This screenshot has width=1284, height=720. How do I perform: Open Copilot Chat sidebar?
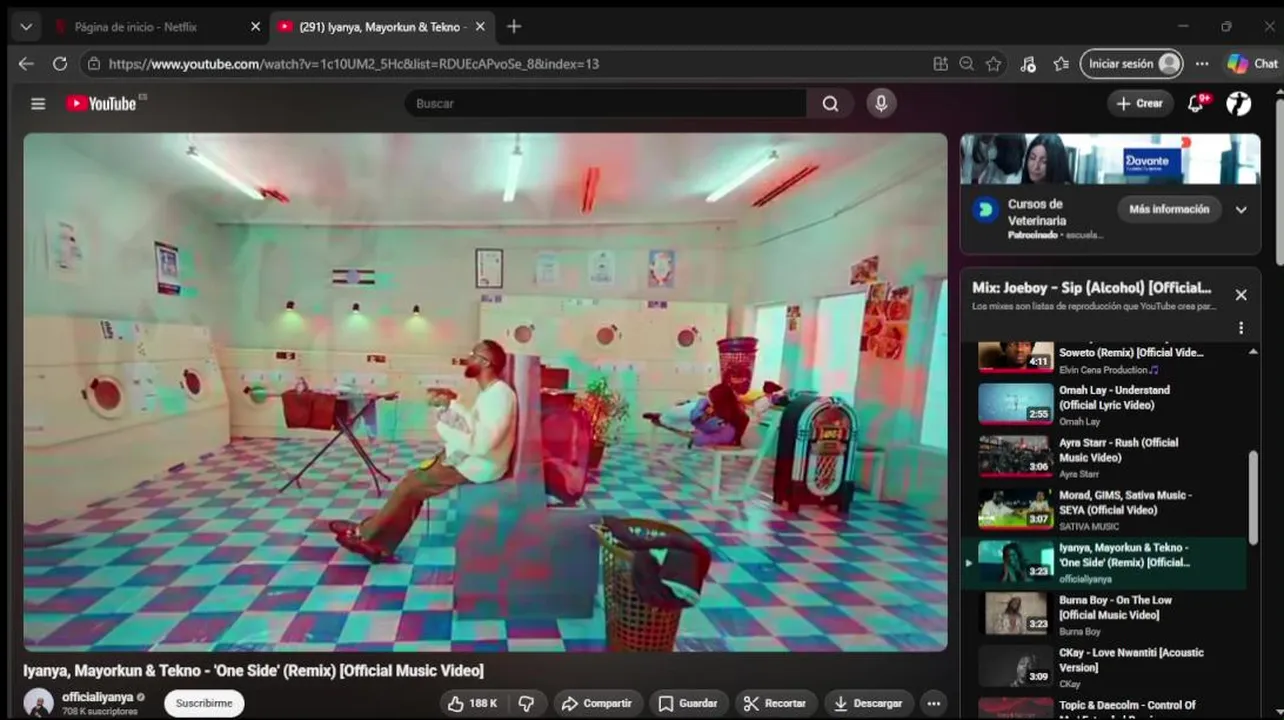[x=1253, y=63]
